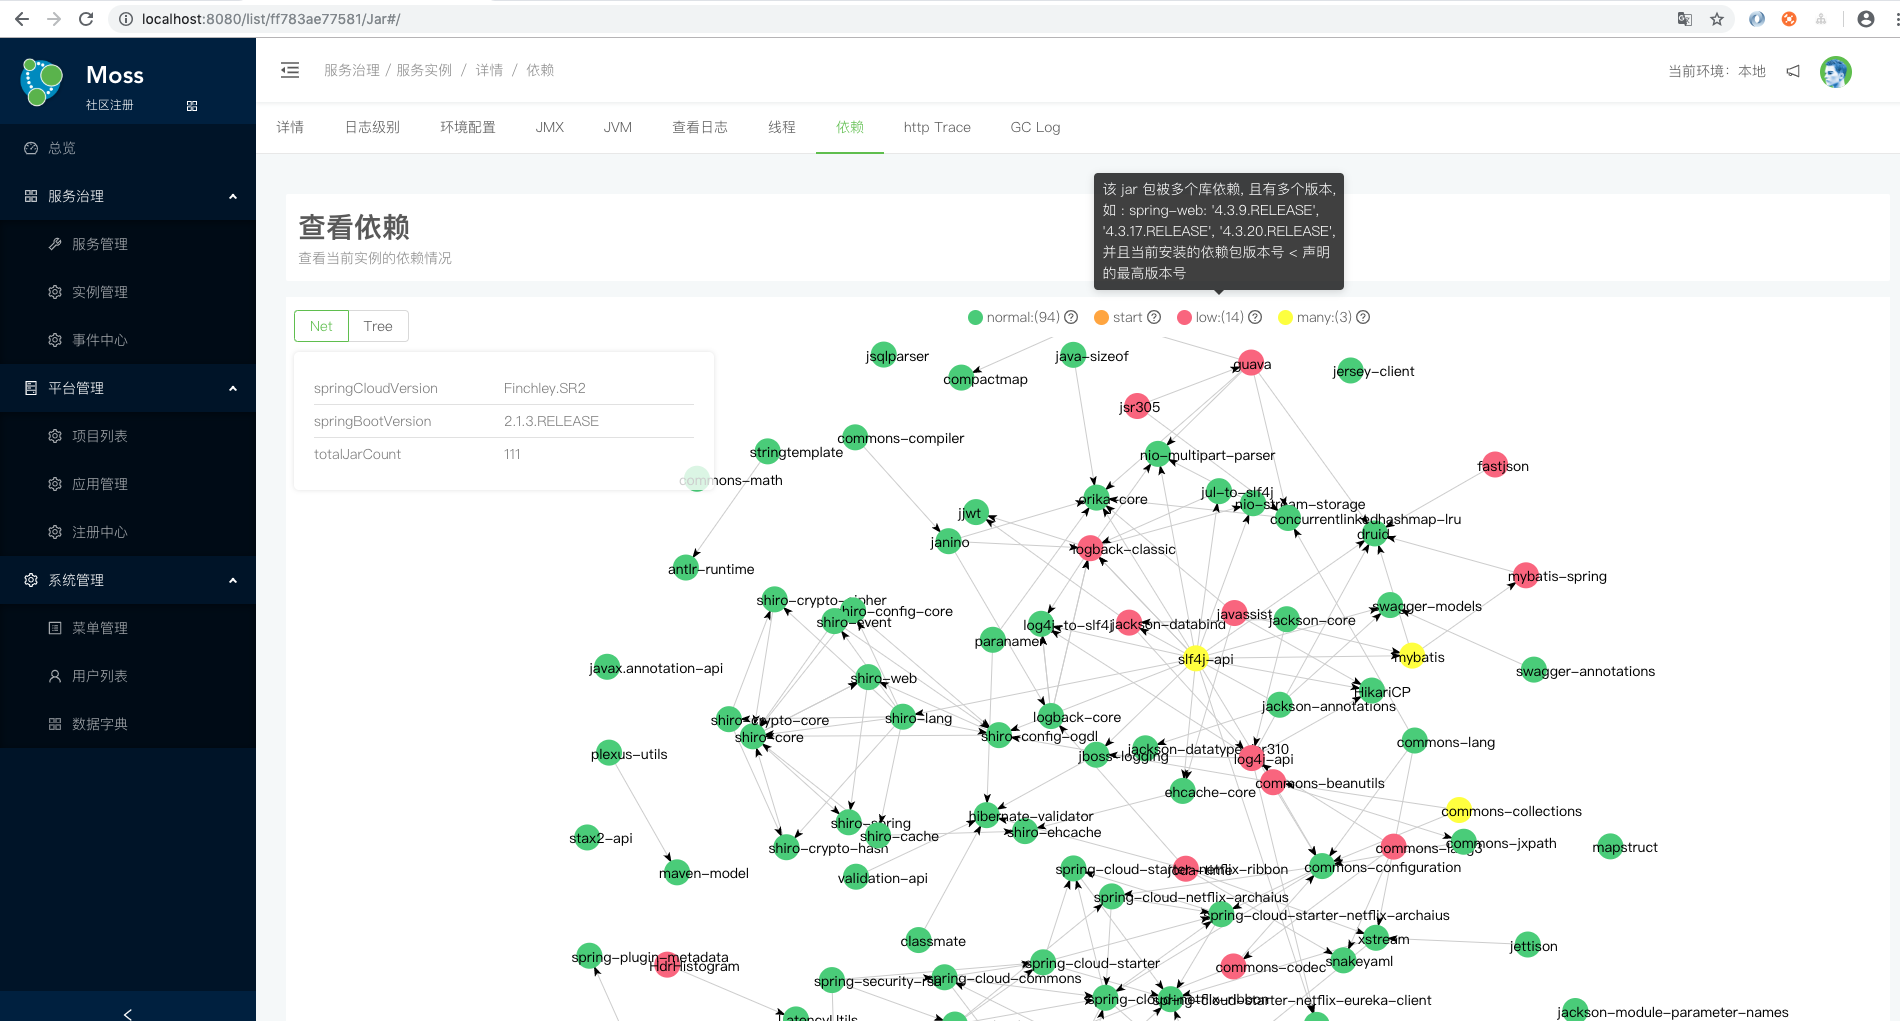Click the mybatis yellow node
The width and height of the screenshot is (1900, 1021).
(x=1411, y=656)
